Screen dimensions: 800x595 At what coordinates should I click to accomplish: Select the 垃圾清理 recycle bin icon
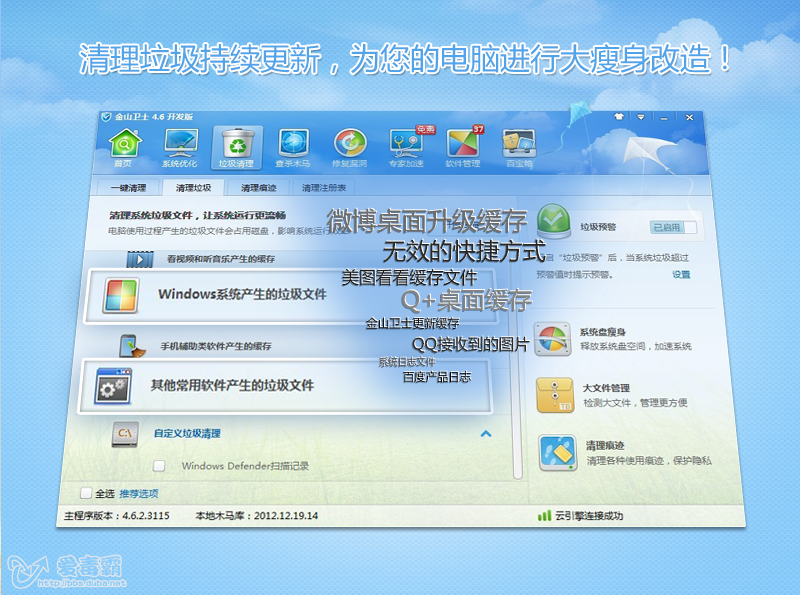237,143
